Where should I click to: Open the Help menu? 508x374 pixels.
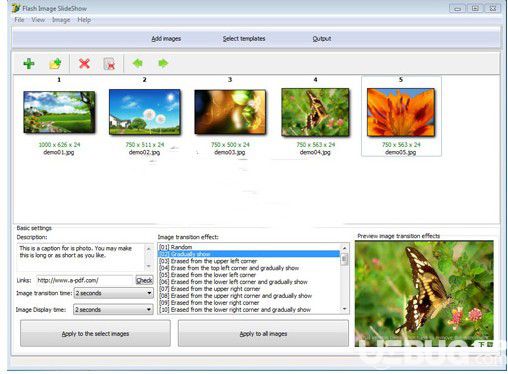(x=84, y=20)
